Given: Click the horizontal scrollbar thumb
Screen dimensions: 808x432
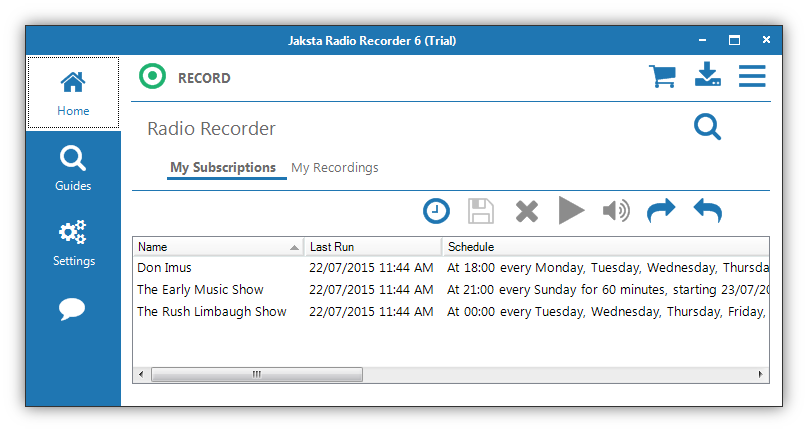Looking at the screenshot, I should tap(257, 374).
